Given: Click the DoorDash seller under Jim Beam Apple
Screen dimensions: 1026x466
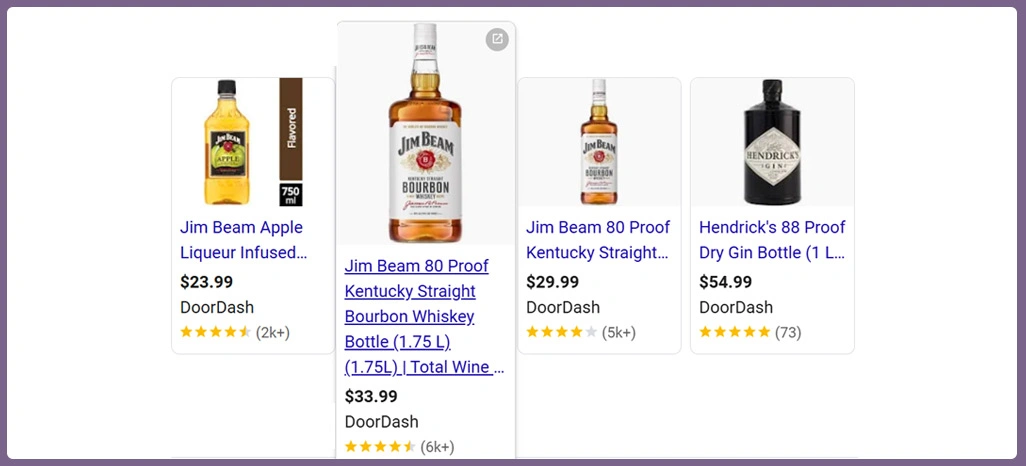Looking at the screenshot, I should pyautogui.click(x=217, y=307).
